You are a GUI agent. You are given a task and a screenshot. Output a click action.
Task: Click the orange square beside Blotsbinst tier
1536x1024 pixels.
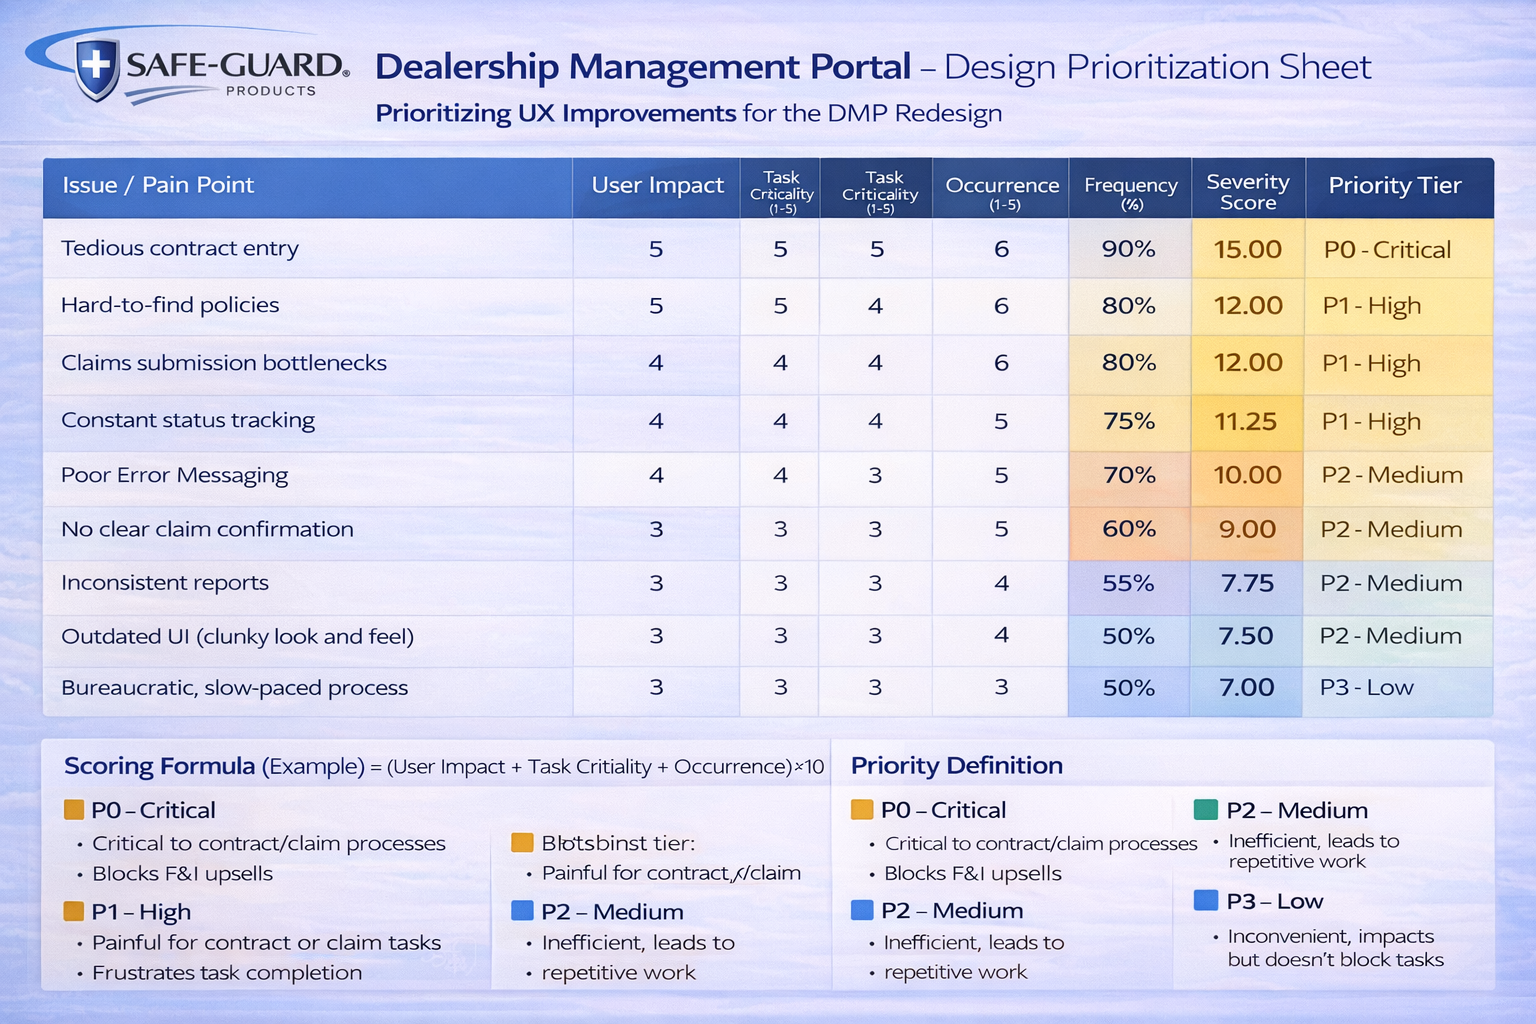coord(522,842)
